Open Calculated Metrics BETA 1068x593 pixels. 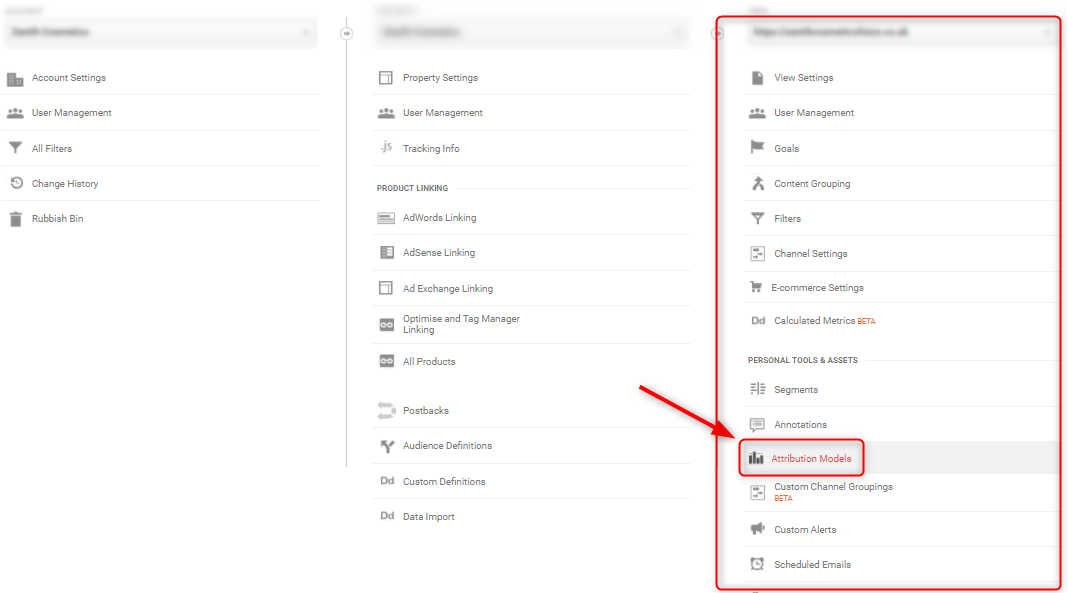825,321
